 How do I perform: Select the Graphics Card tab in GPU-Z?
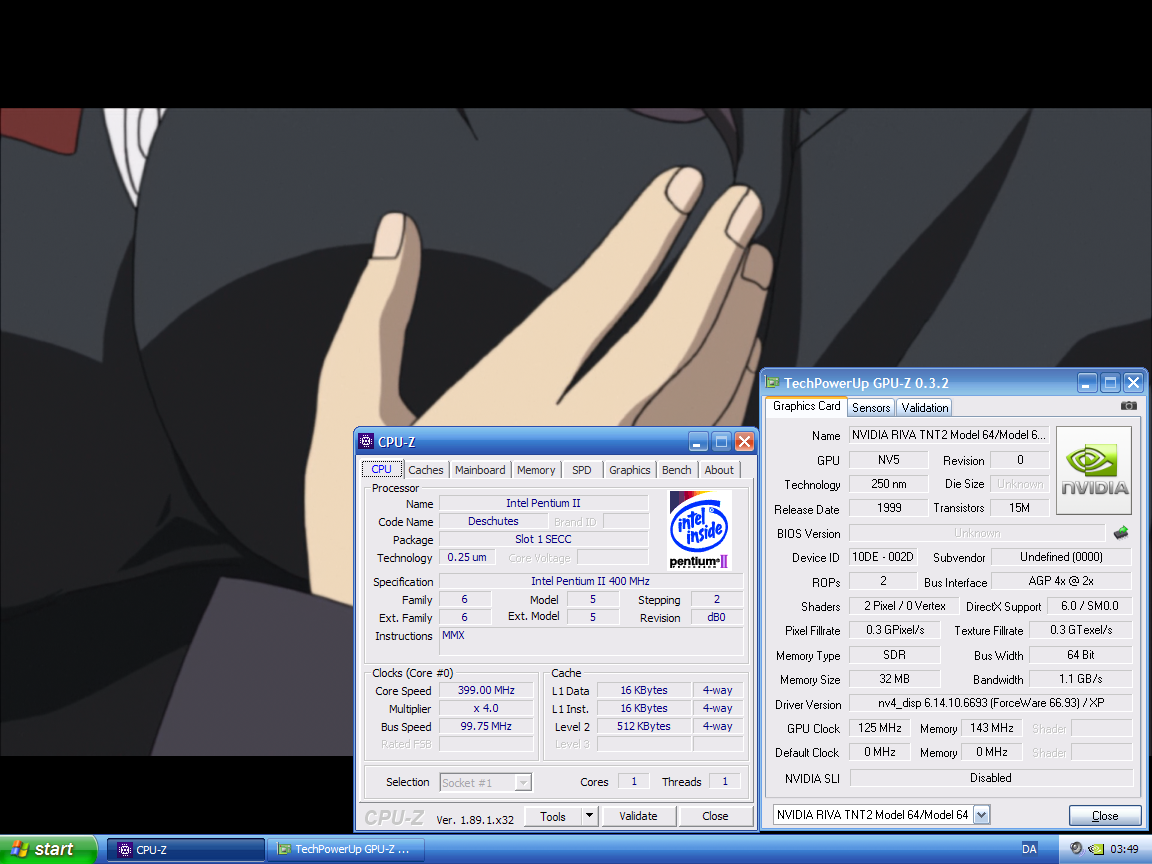806,406
